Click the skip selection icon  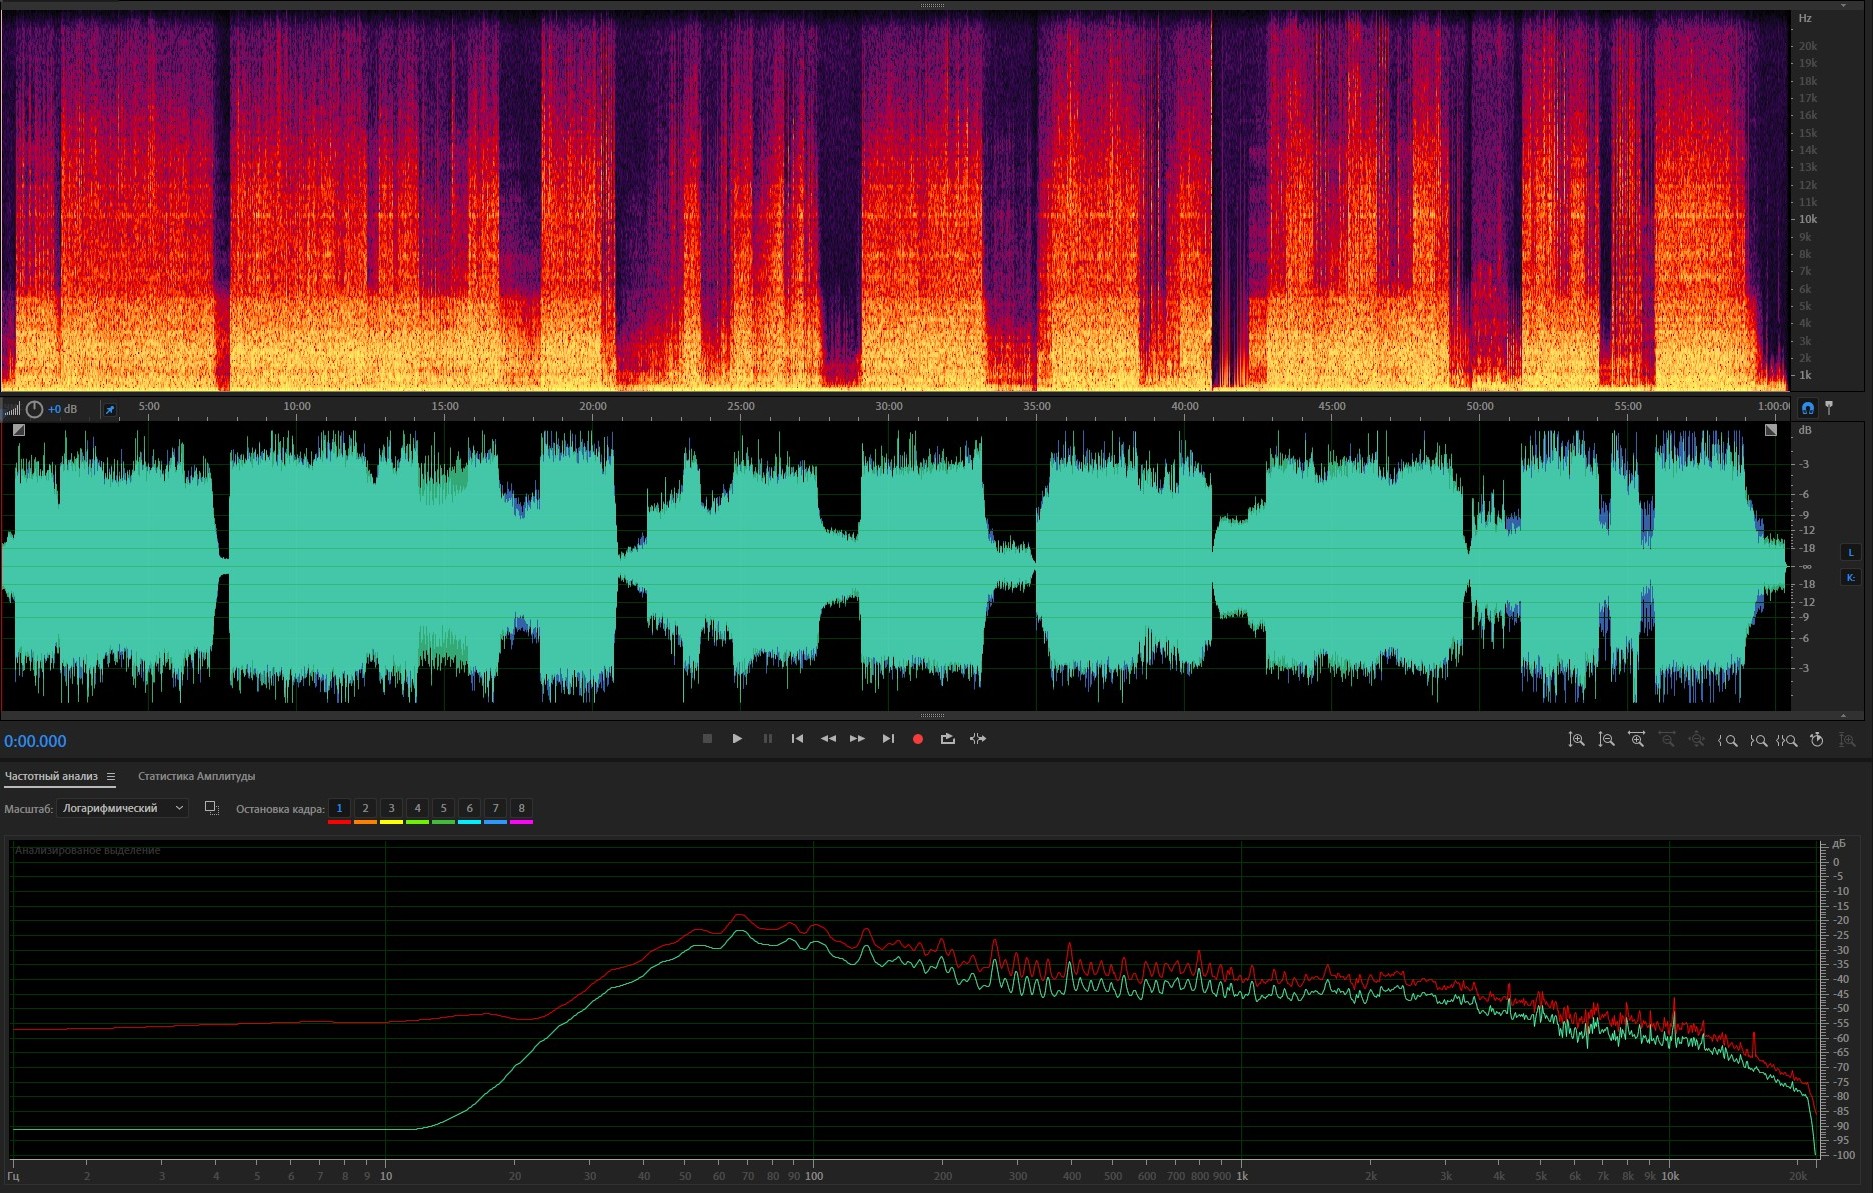pos(978,739)
